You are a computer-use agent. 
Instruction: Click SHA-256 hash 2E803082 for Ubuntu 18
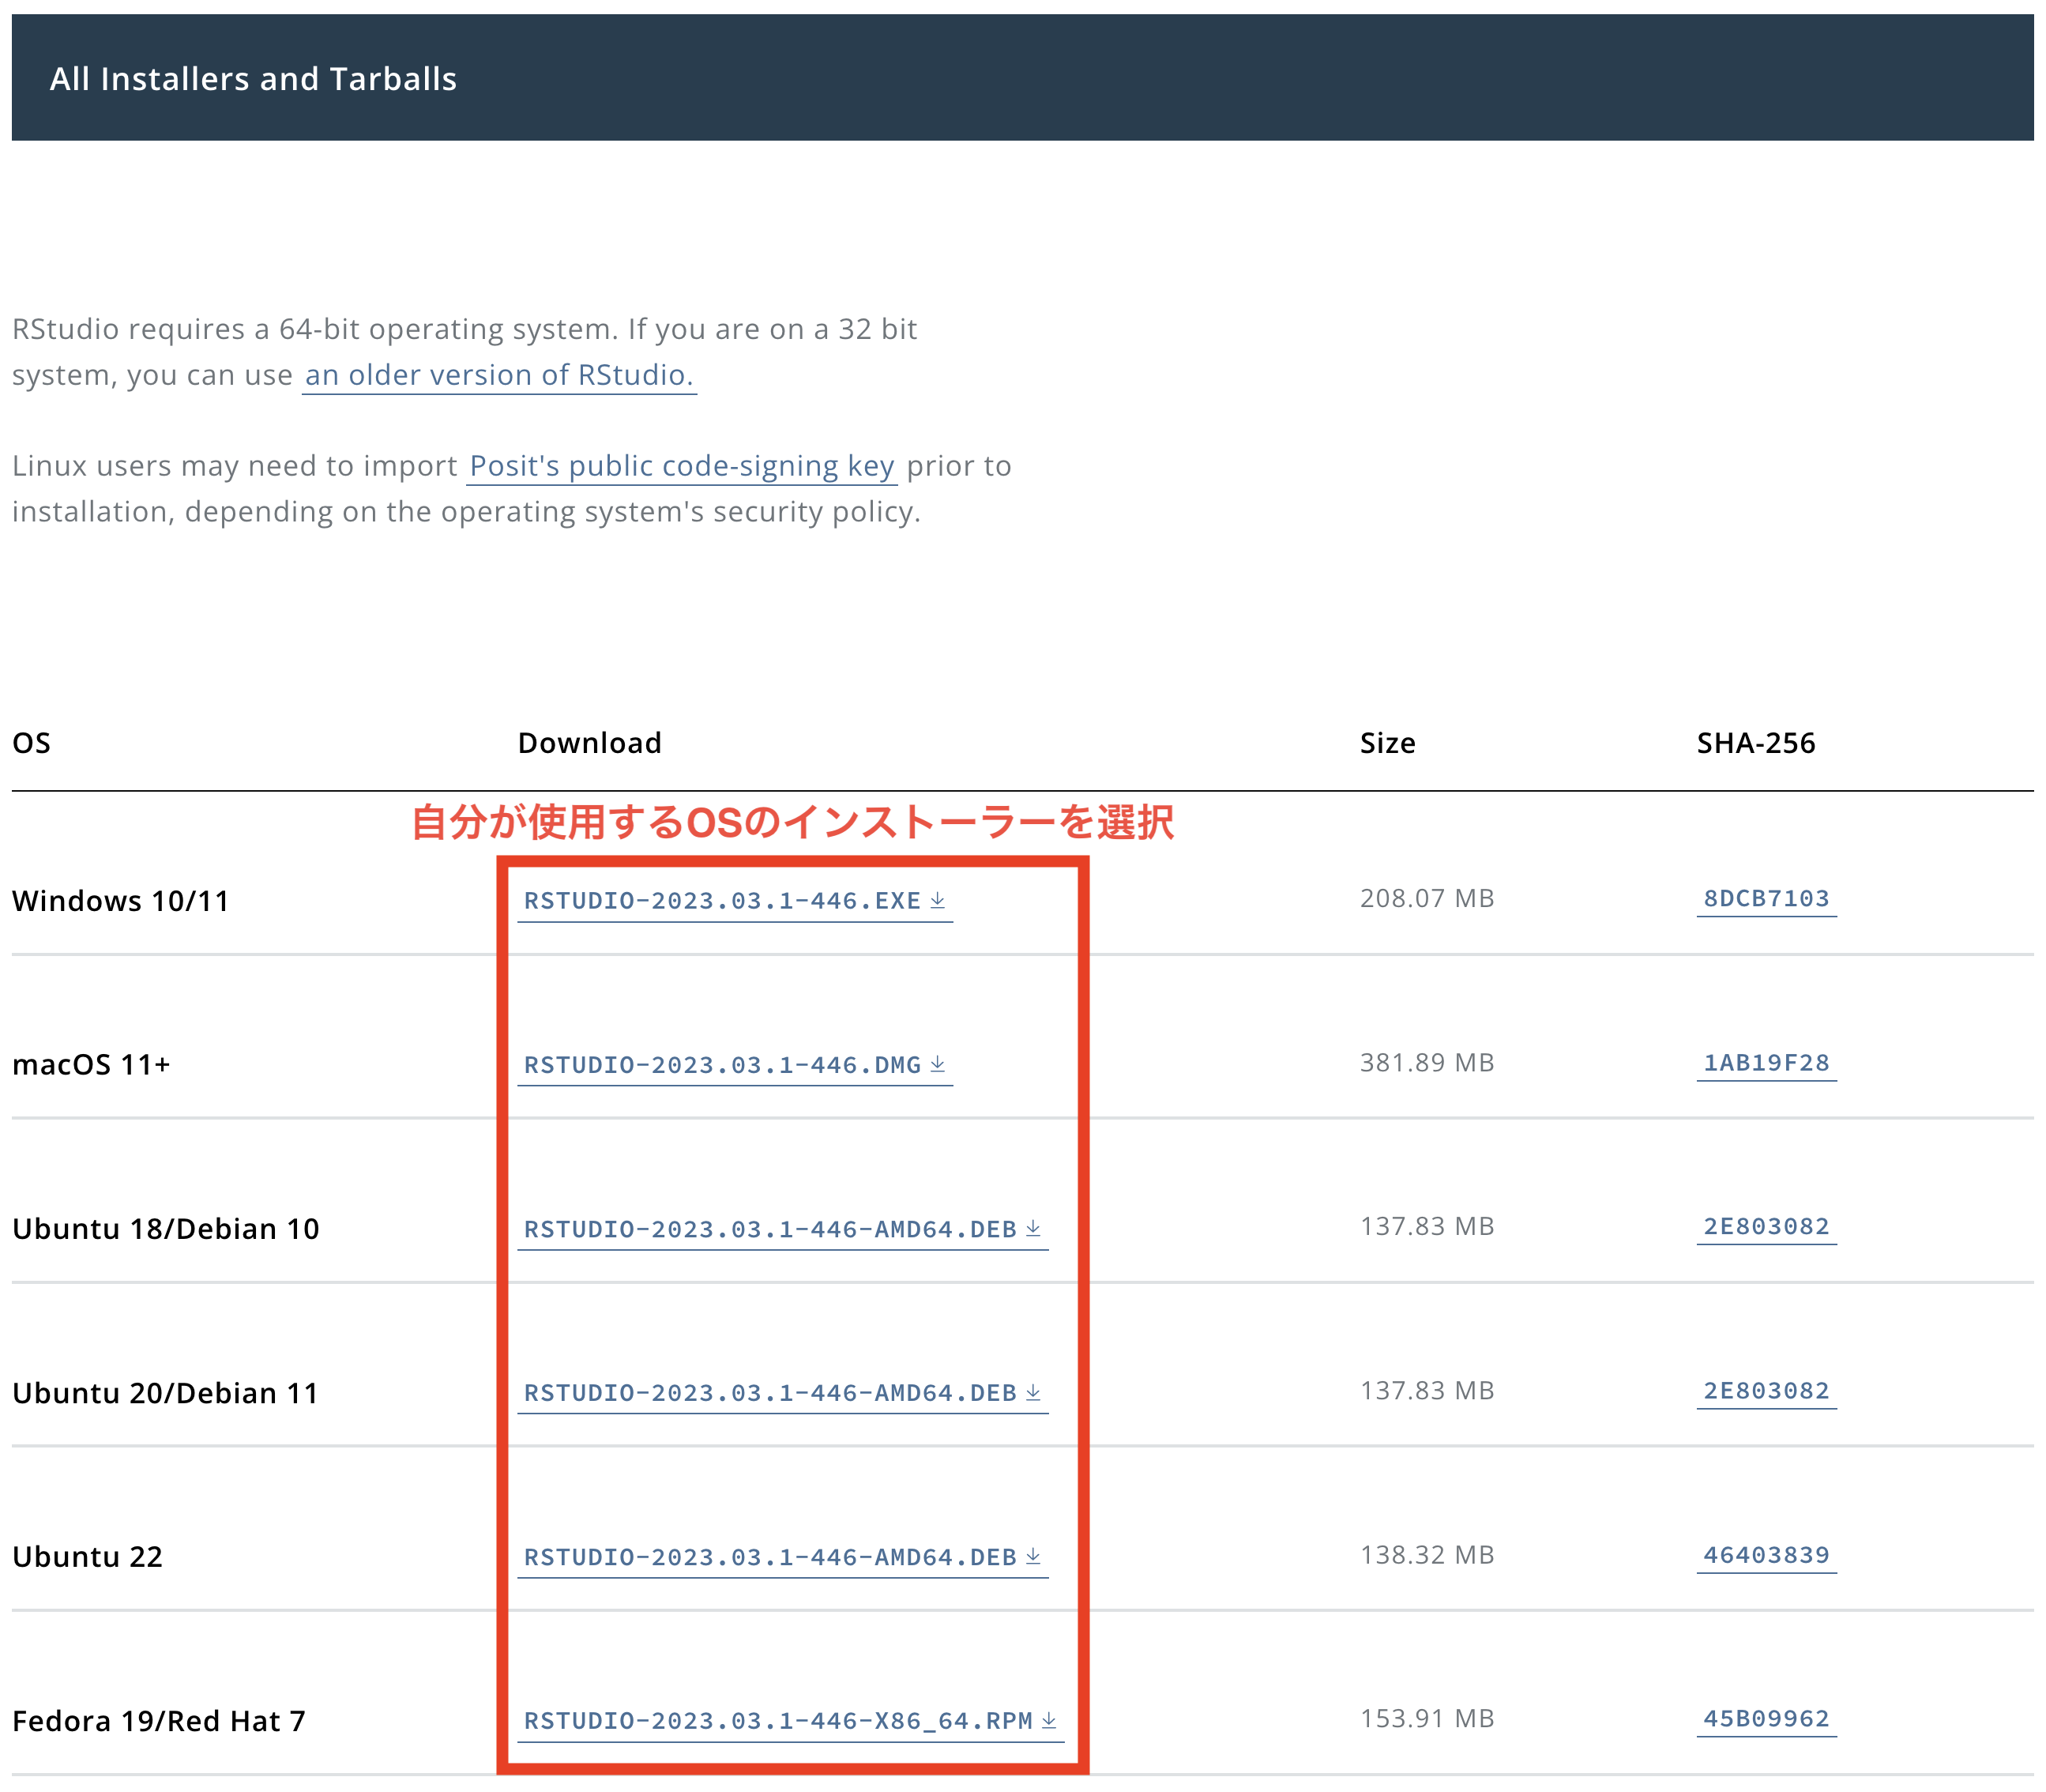tap(1766, 1226)
